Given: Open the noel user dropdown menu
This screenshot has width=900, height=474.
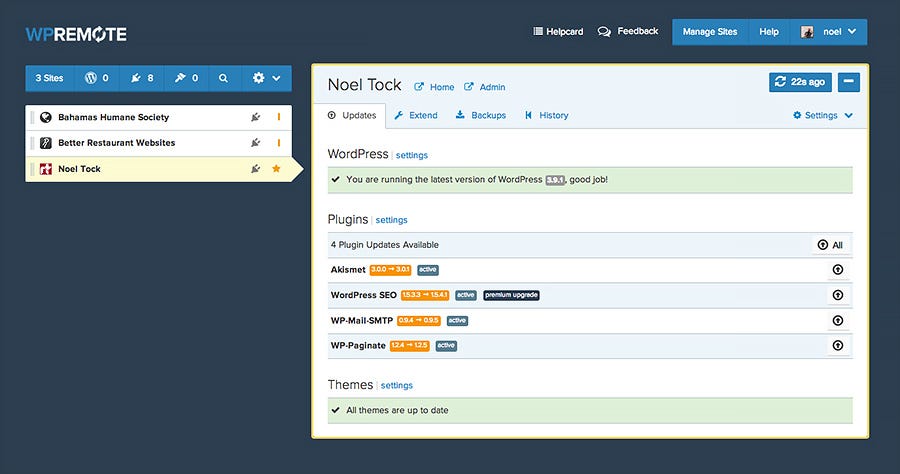Looking at the screenshot, I should coord(829,32).
